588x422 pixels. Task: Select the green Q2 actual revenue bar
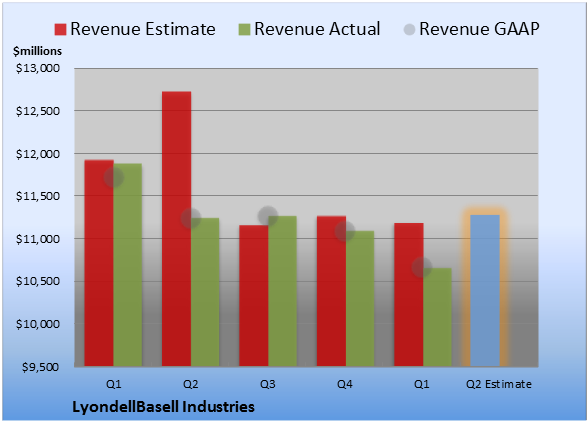[x=205, y=292]
